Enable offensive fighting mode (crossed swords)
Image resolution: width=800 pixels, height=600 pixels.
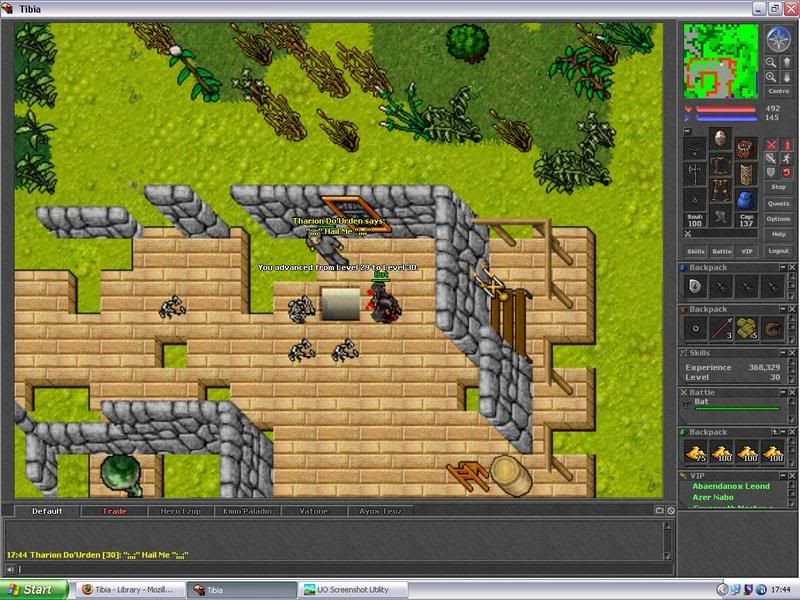pos(771,145)
